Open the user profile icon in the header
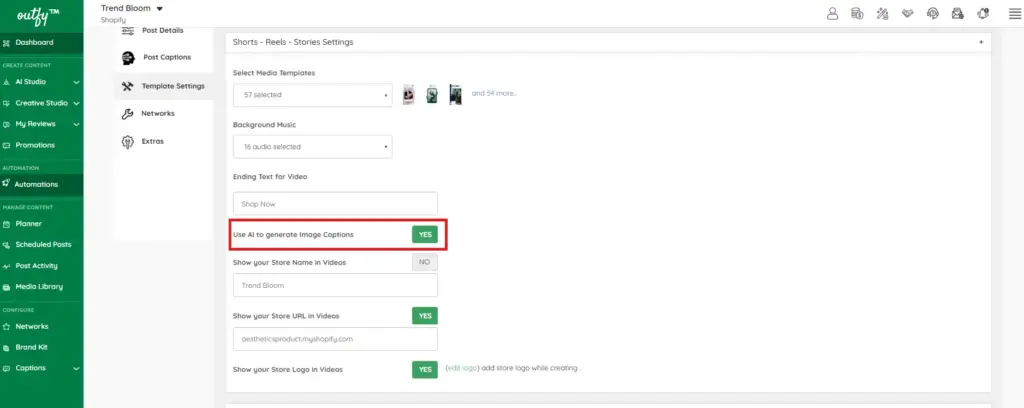 832,14
